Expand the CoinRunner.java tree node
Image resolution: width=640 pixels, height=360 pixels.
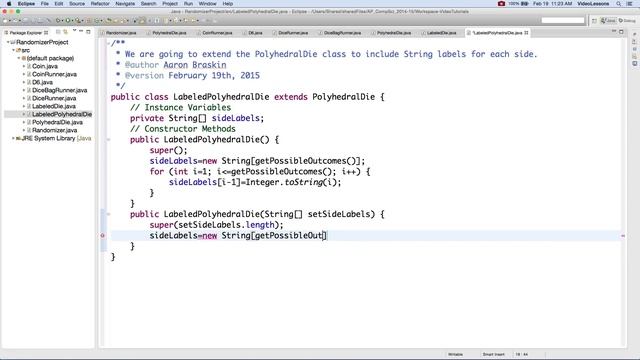click(x=24, y=74)
